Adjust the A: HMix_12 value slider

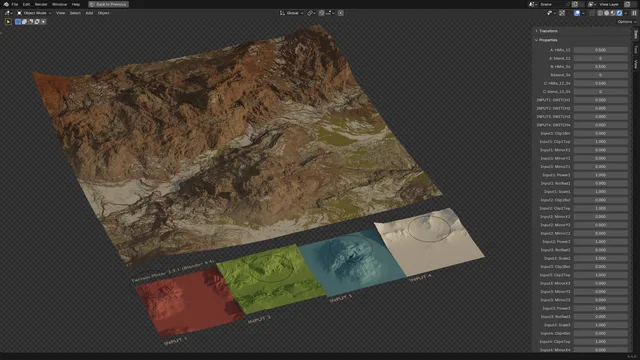600,50
